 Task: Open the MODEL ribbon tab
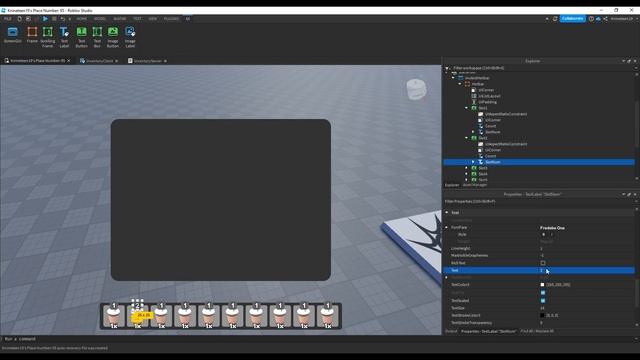click(100, 19)
